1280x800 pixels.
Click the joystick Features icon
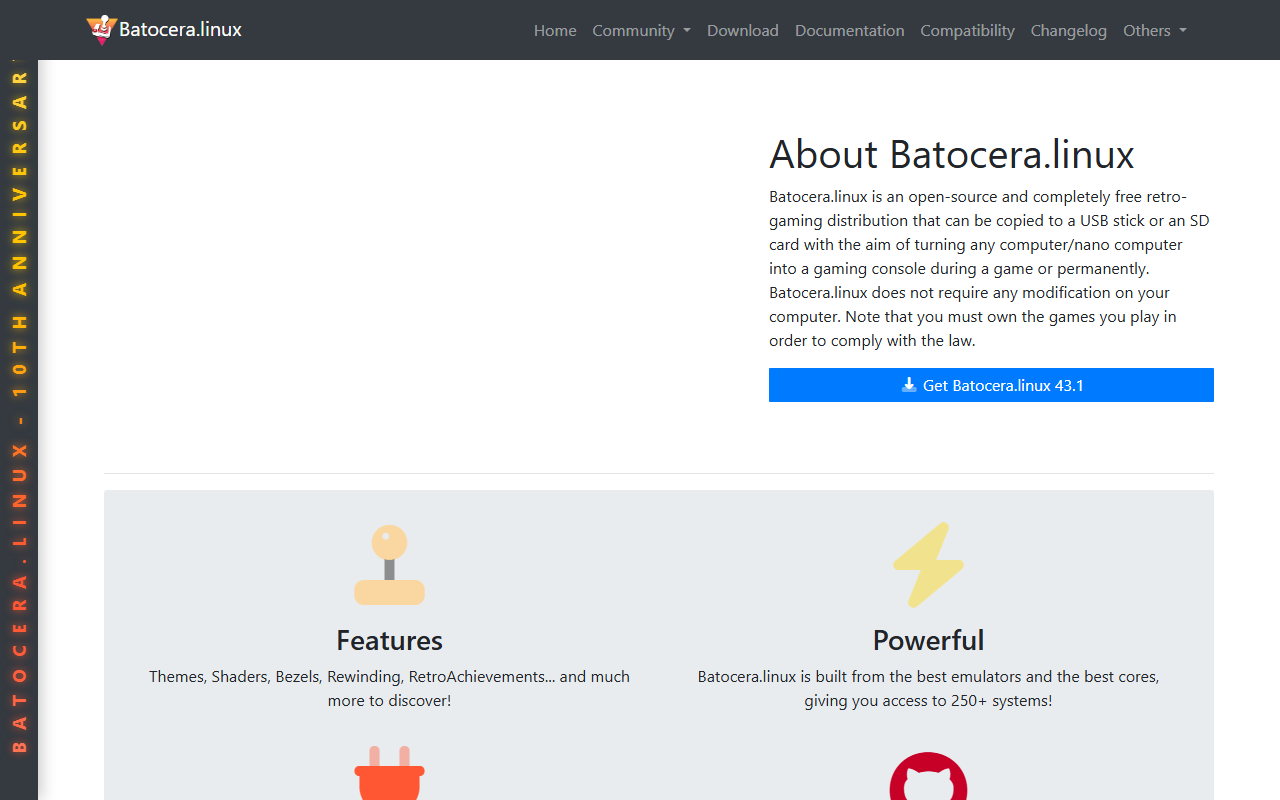coord(389,565)
